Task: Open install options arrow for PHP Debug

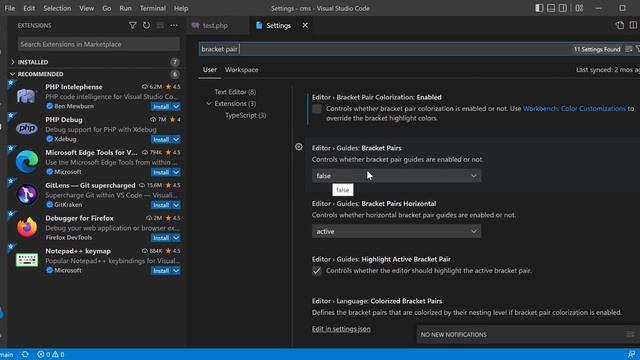Action: click(x=176, y=140)
